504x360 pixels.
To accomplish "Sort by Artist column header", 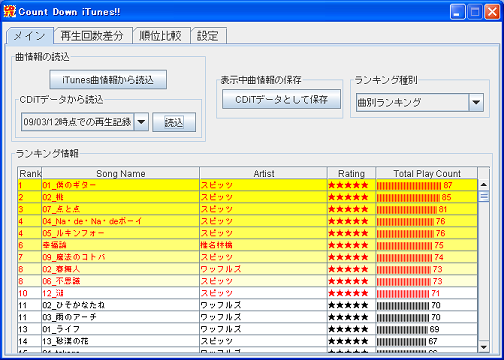I will point(264,173).
